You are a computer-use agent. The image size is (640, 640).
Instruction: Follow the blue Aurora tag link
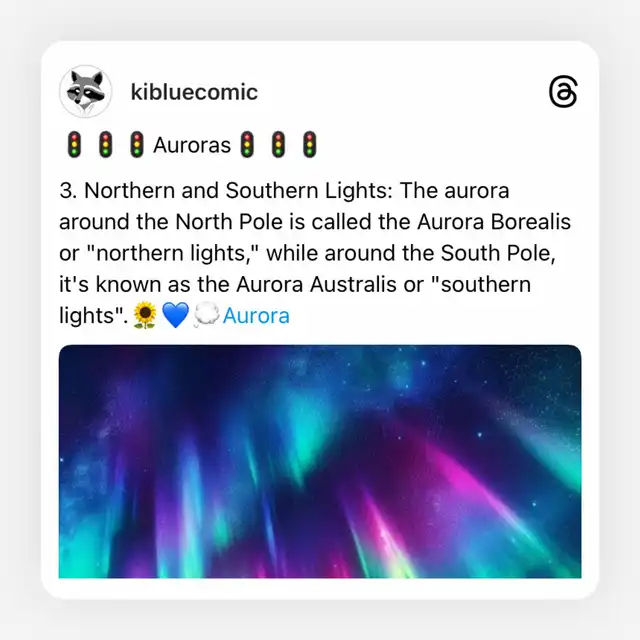[256, 316]
